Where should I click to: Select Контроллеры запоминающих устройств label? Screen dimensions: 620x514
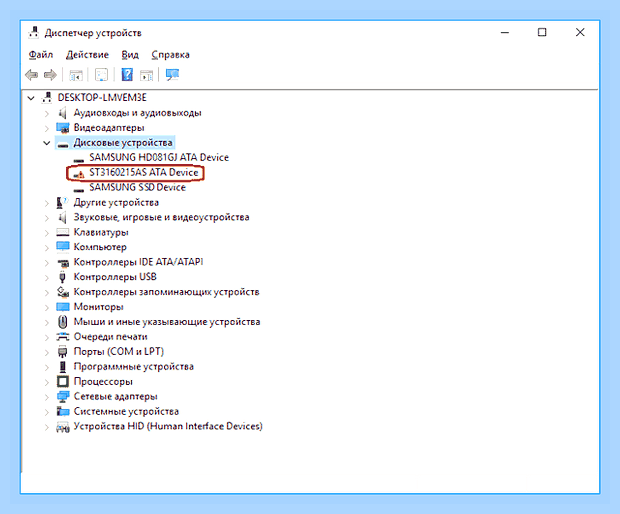[166, 292]
